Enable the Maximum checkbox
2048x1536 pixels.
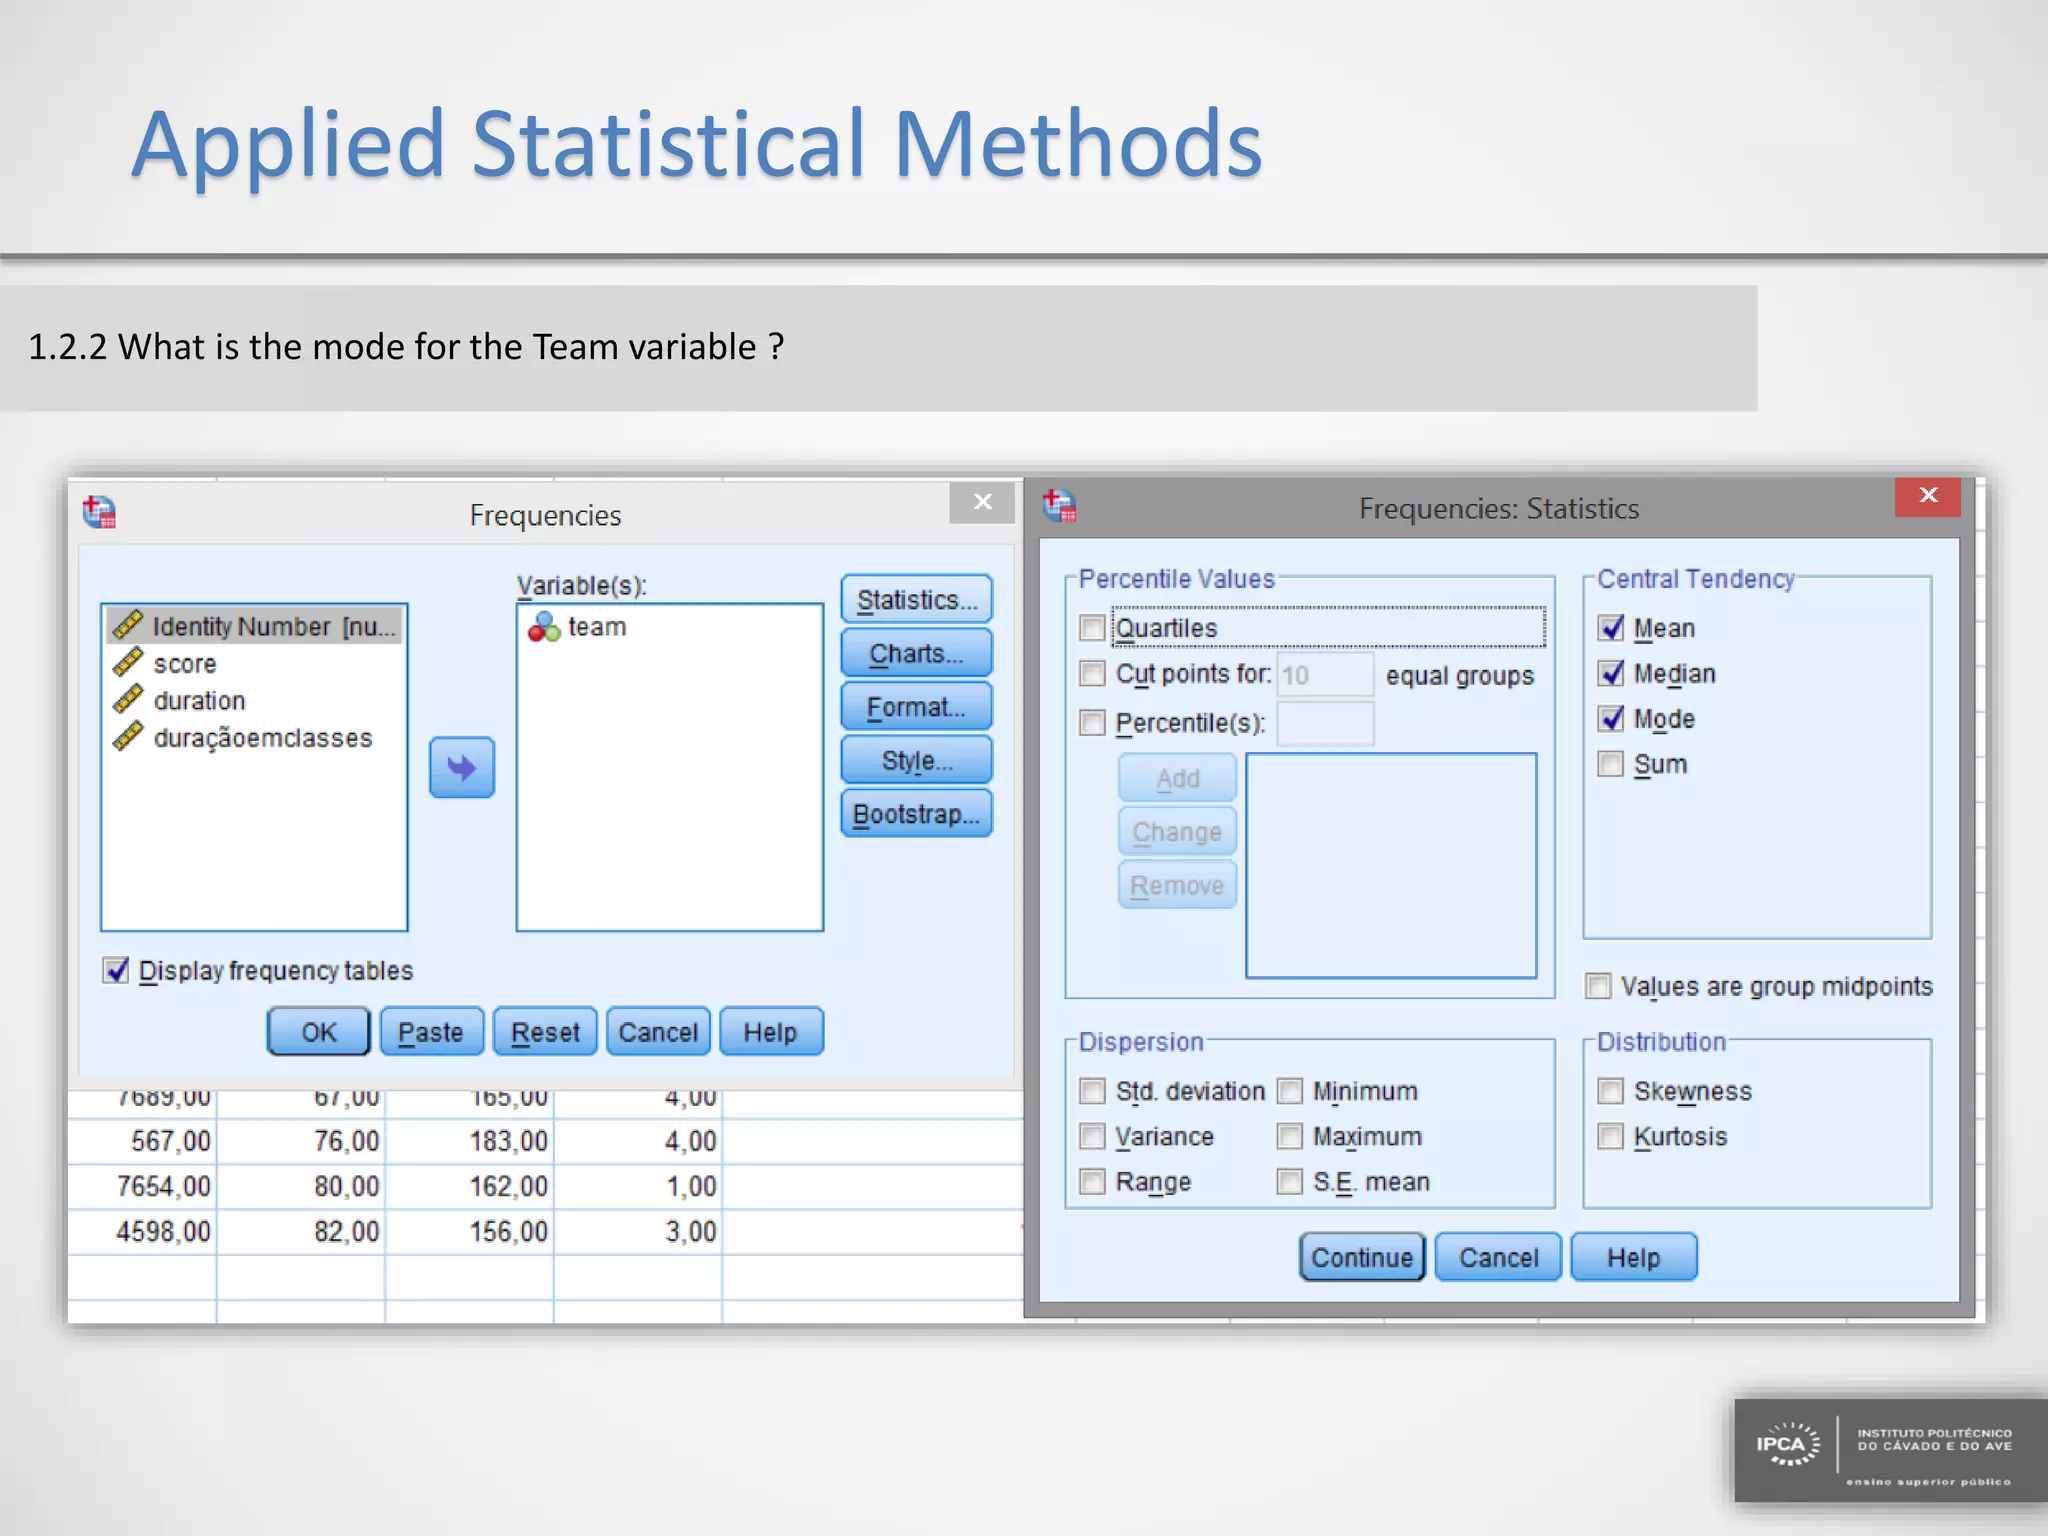click(1290, 1136)
